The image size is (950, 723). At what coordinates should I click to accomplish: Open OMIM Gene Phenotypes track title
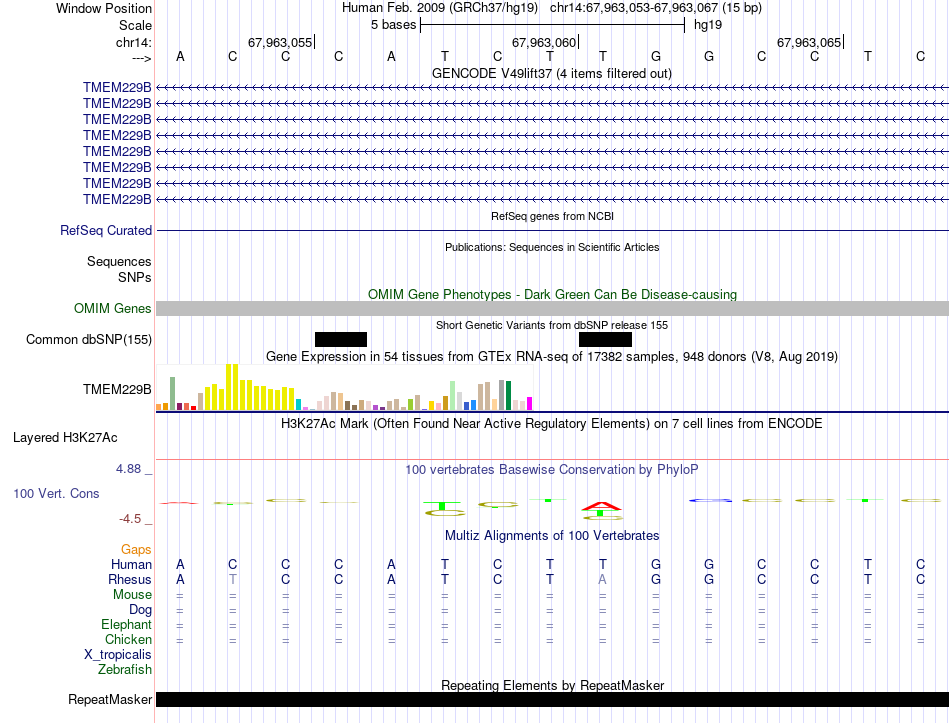[x=552, y=295]
